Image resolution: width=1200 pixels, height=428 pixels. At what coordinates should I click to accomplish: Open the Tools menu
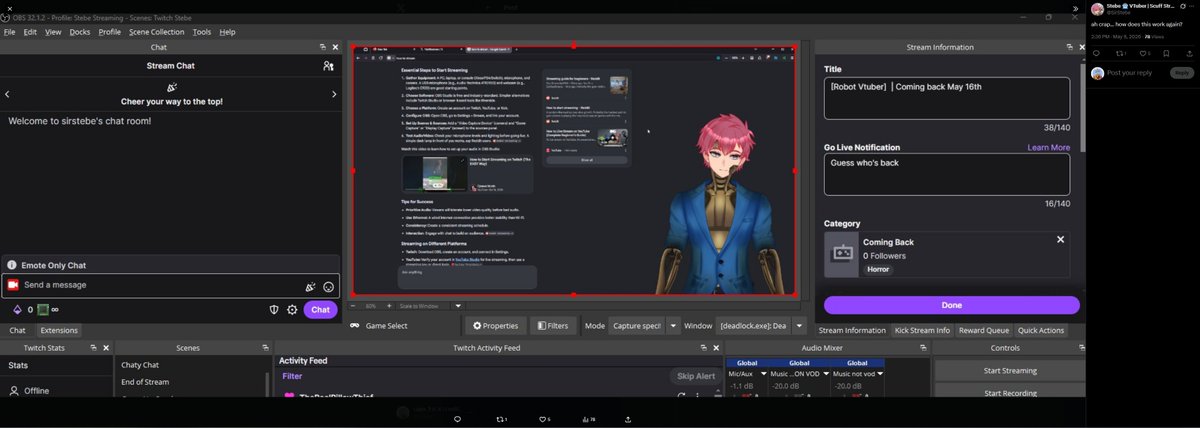202,32
